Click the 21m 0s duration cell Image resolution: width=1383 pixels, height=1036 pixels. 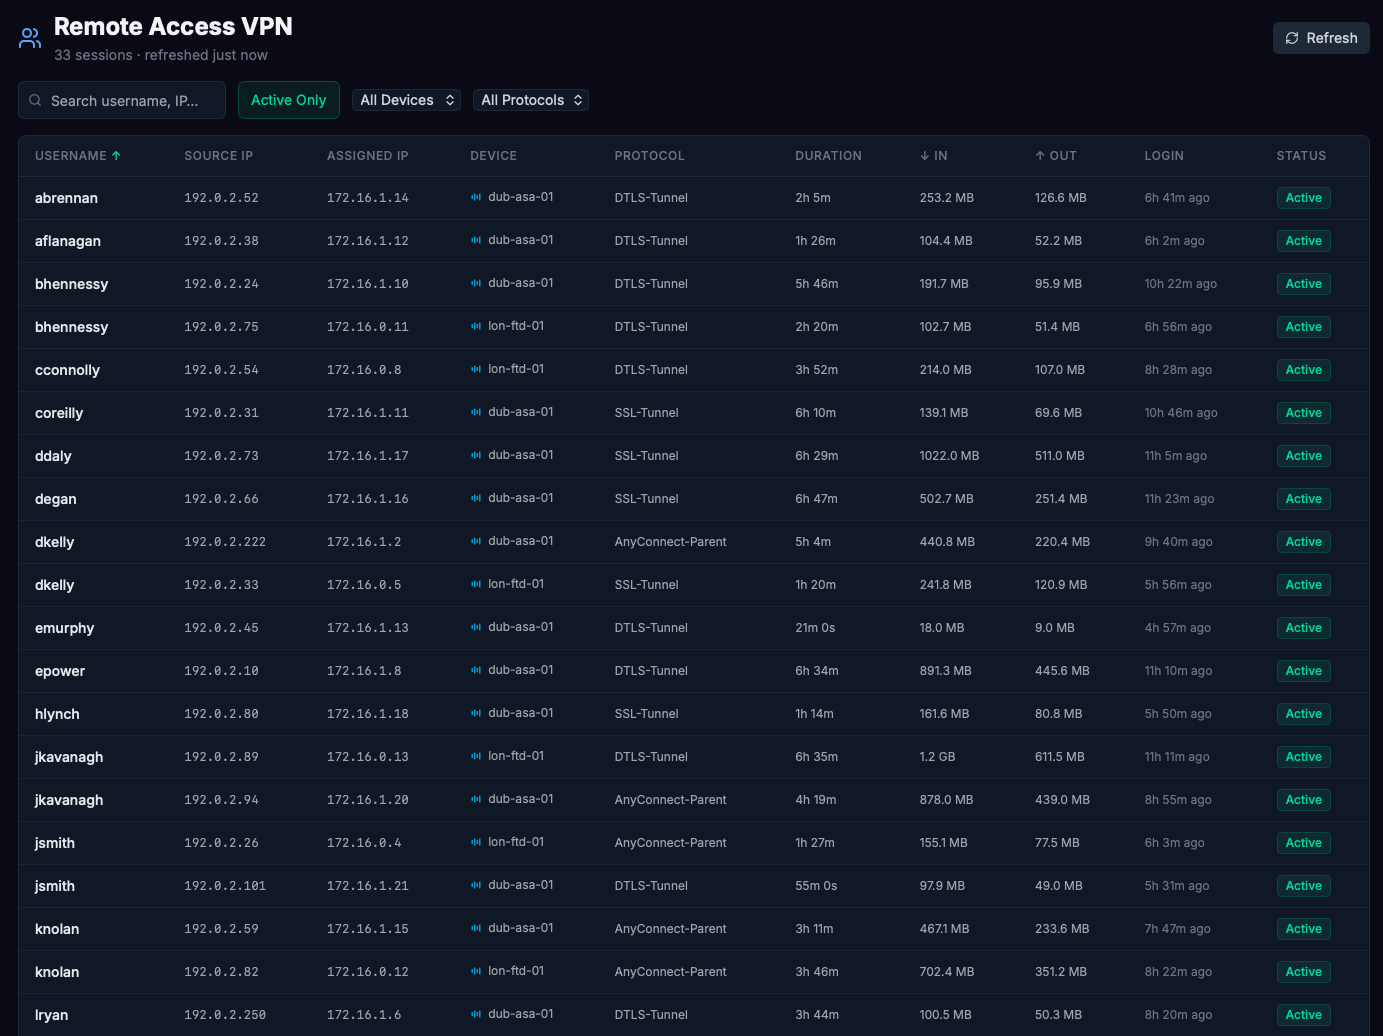click(815, 628)
